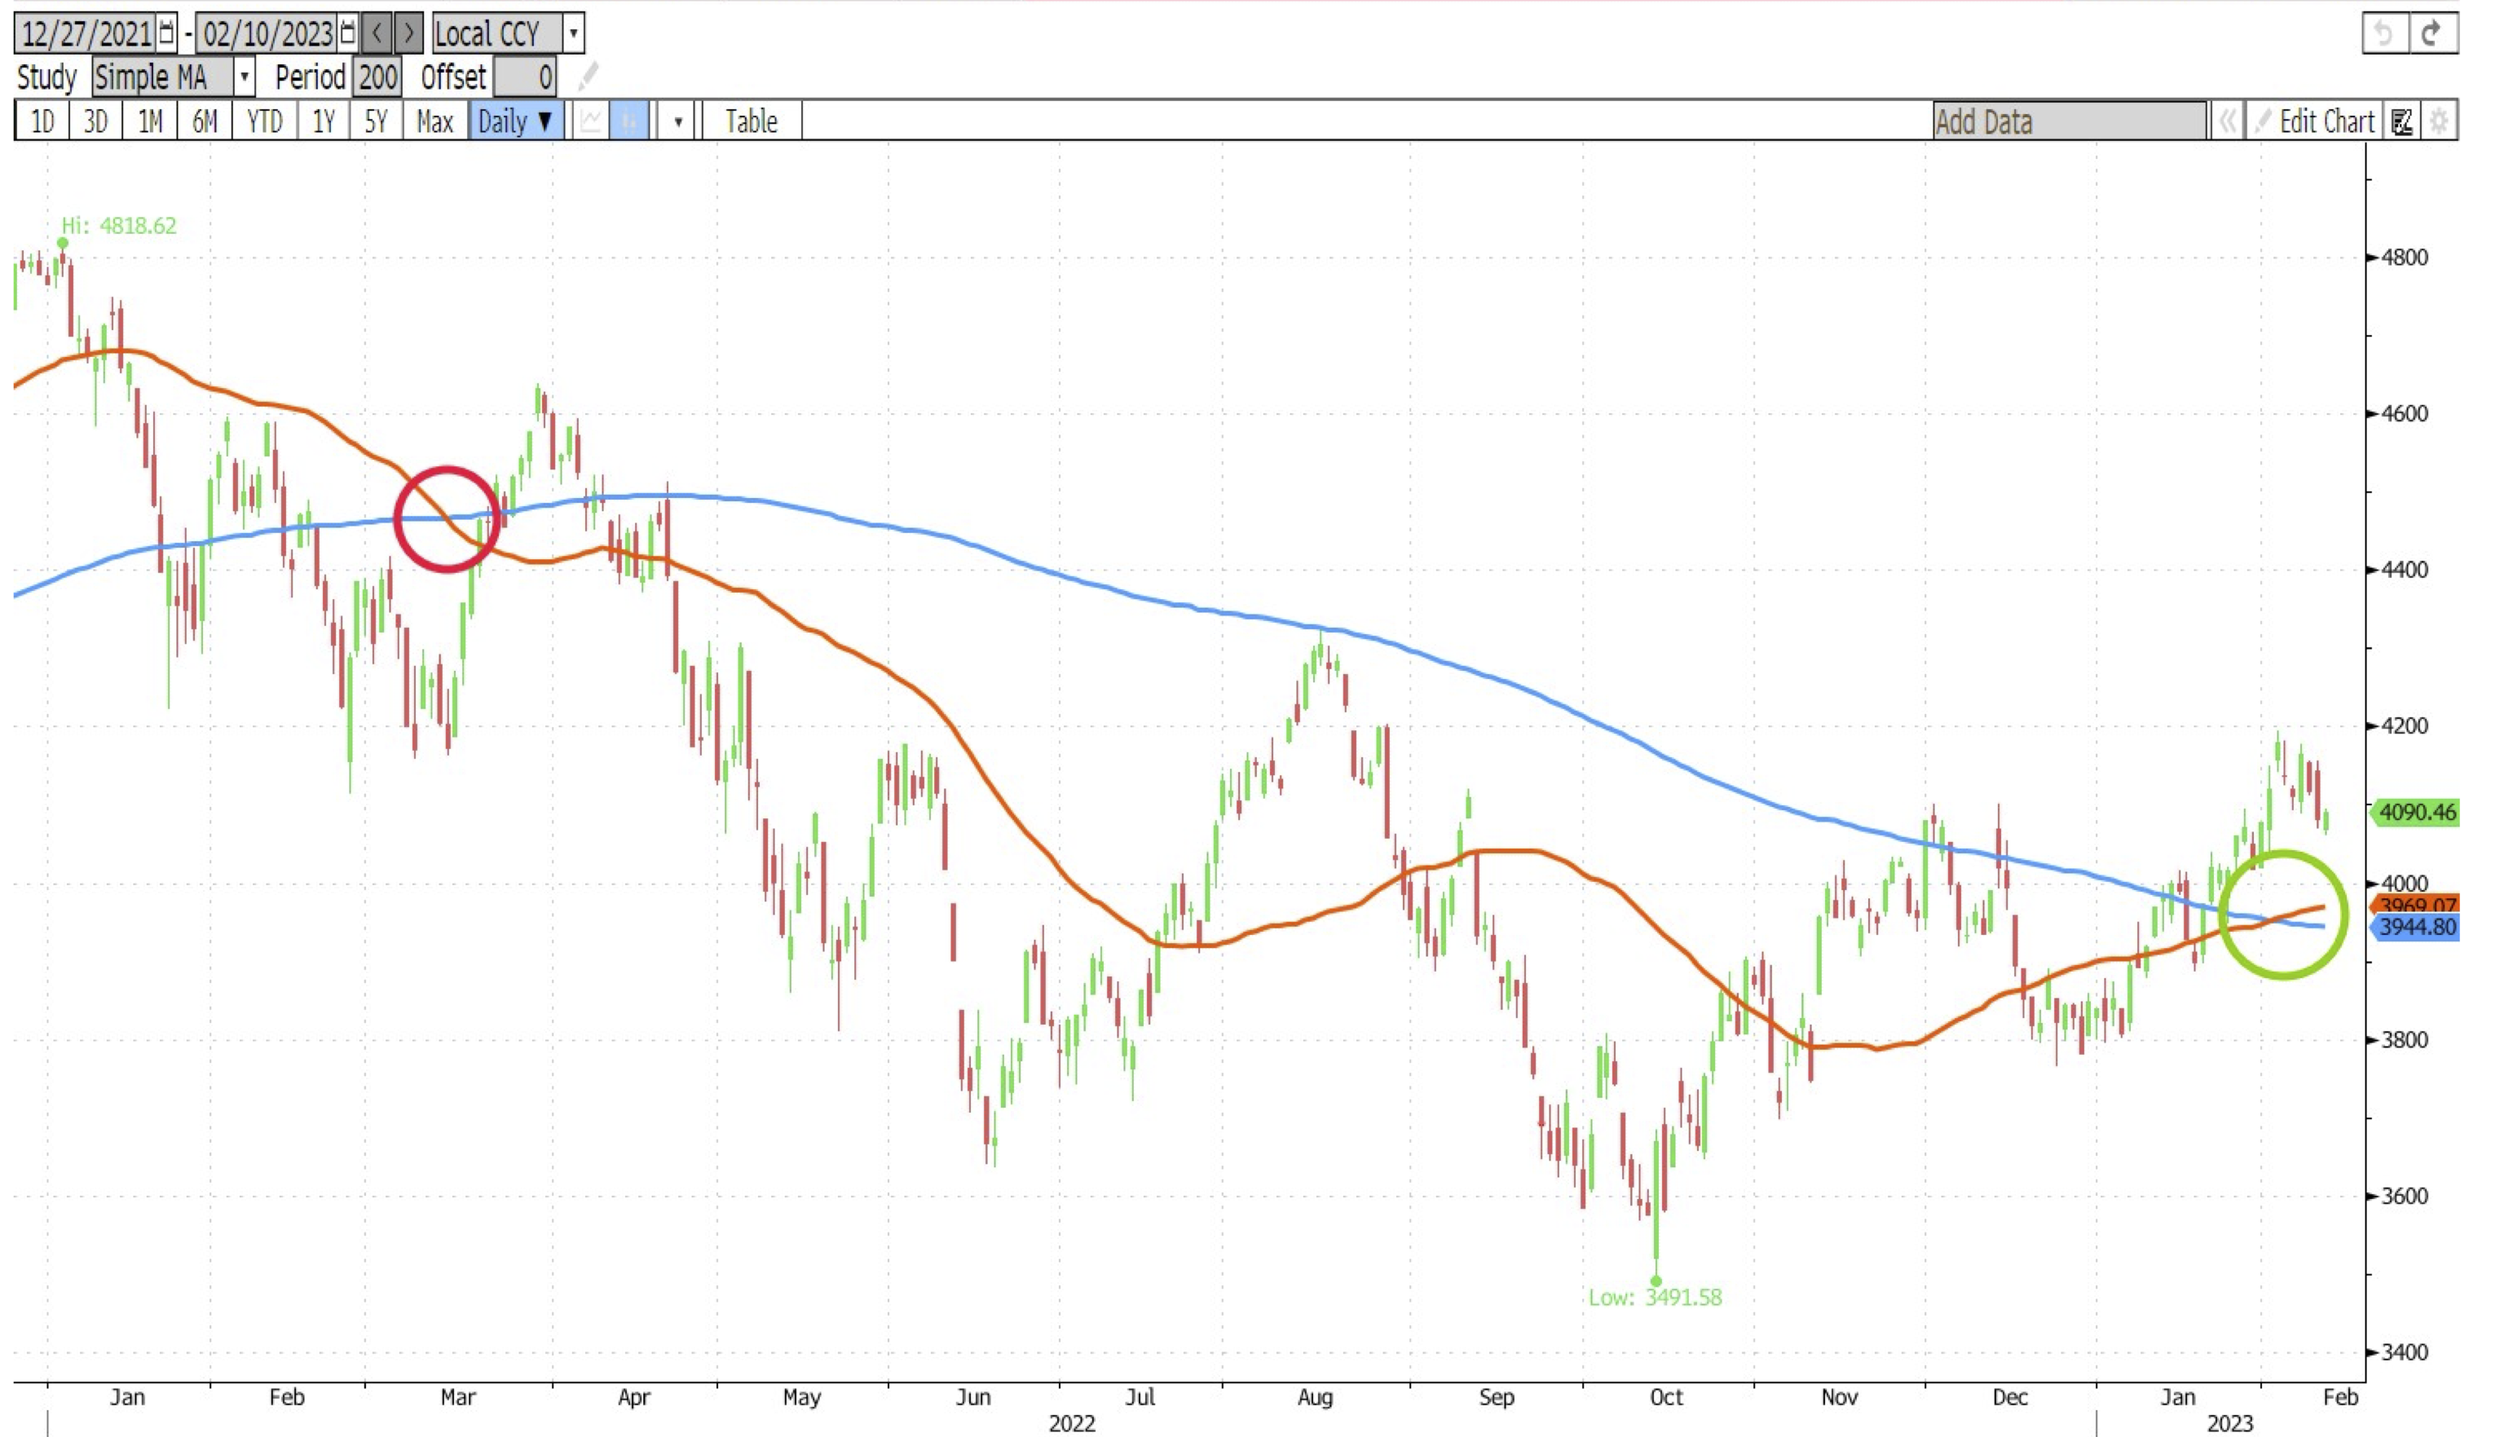Click the 3400 axis label
This screenshot has width=2500, height=1437.
coord(2404,1351)
